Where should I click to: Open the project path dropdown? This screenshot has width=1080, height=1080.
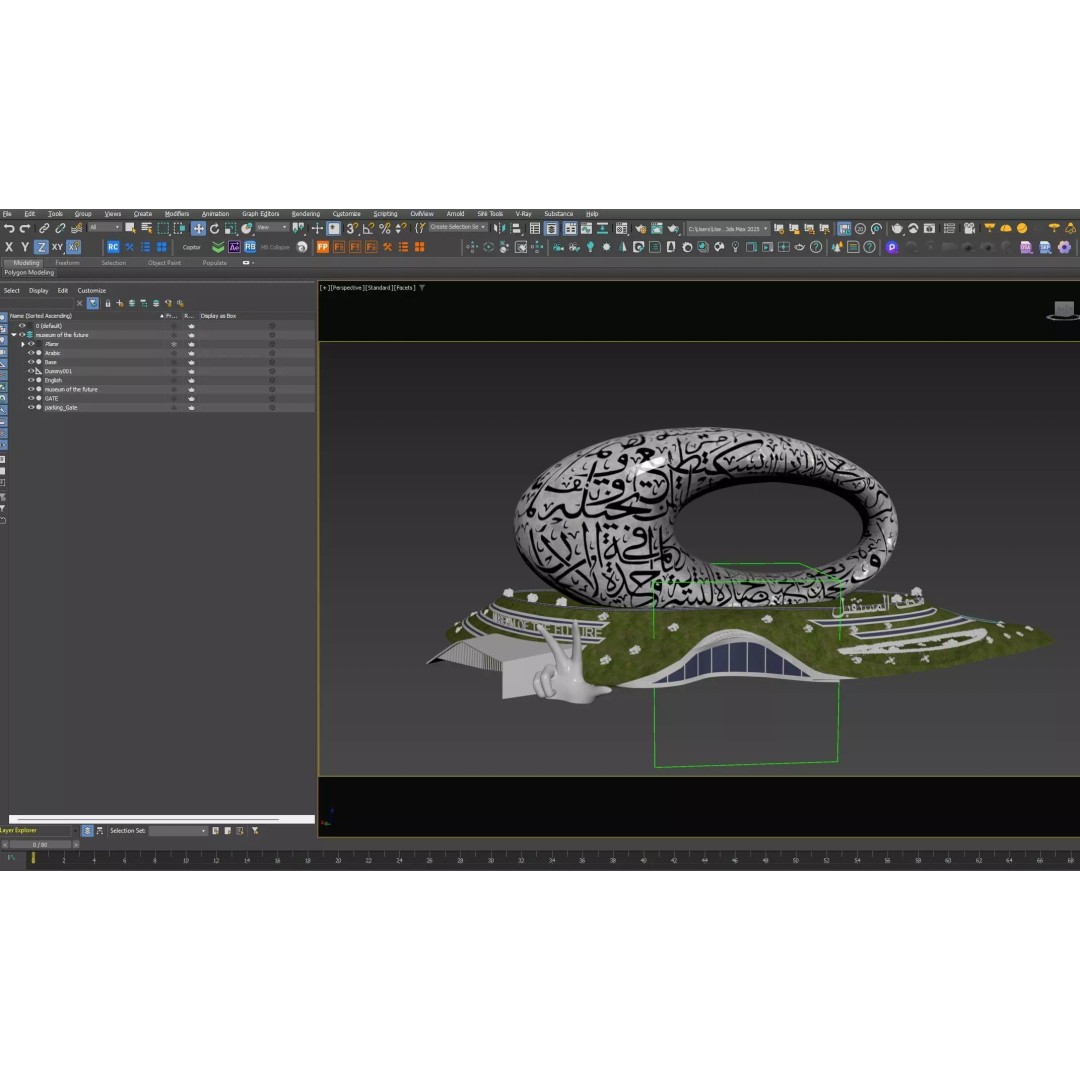click(x=728, y=229)
